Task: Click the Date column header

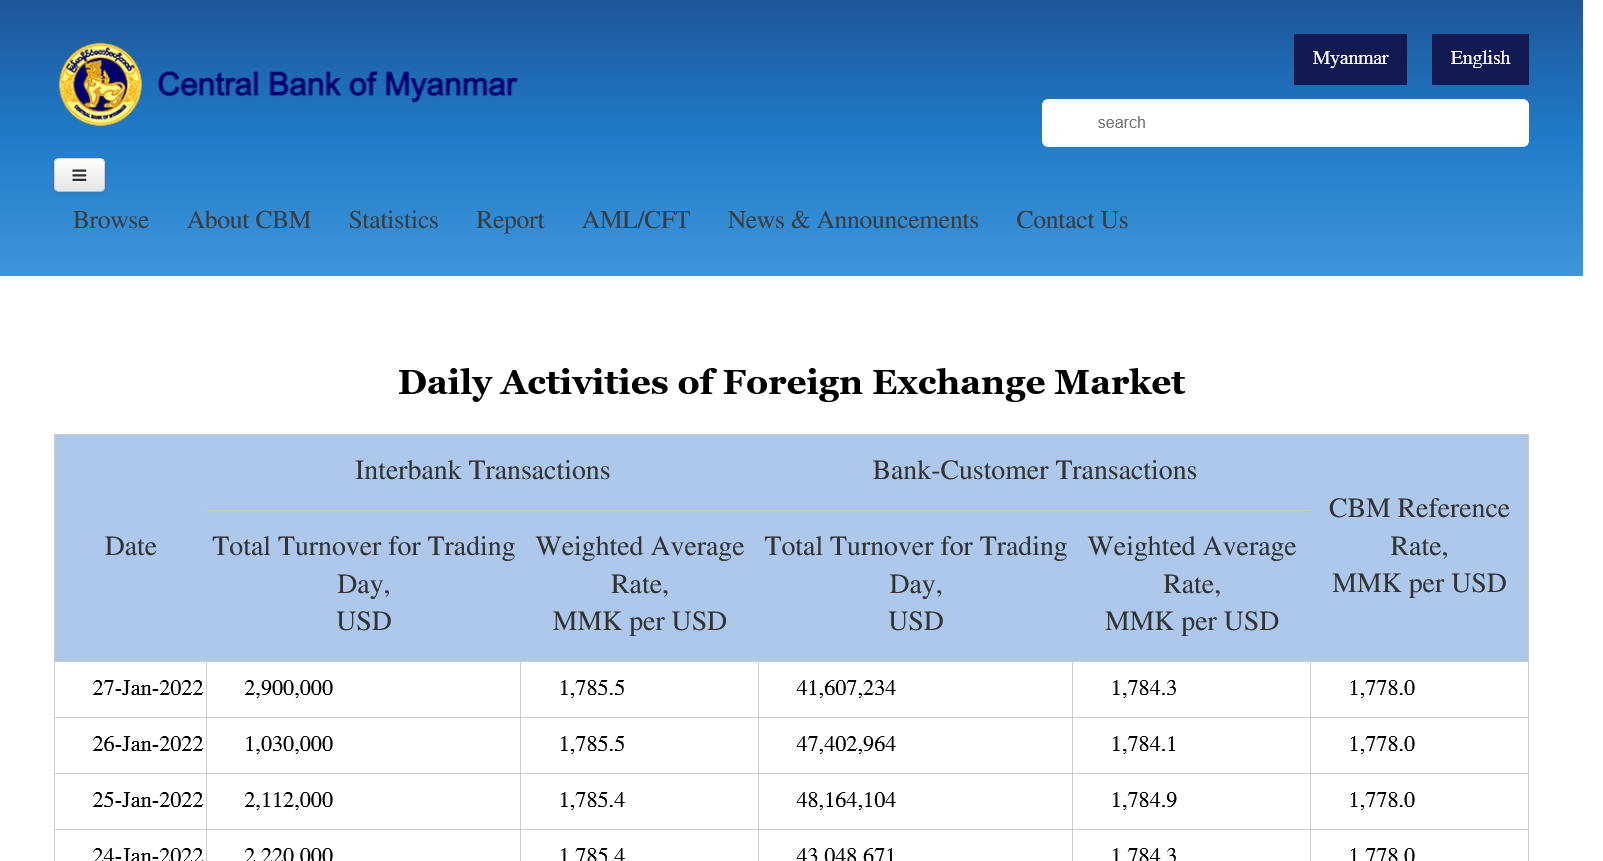Action: [x=131, y=547]
